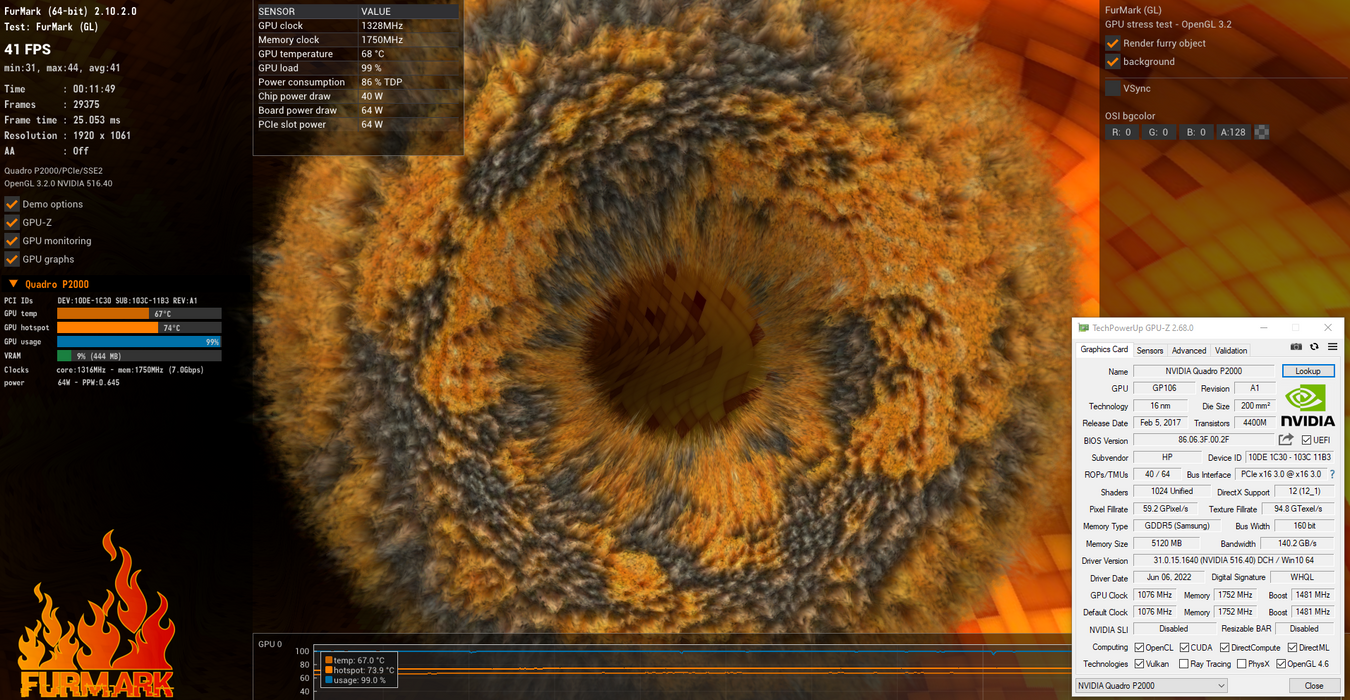Click the GPU hotspot 74°C bar

pyautogui.click(x=108, y=328)
